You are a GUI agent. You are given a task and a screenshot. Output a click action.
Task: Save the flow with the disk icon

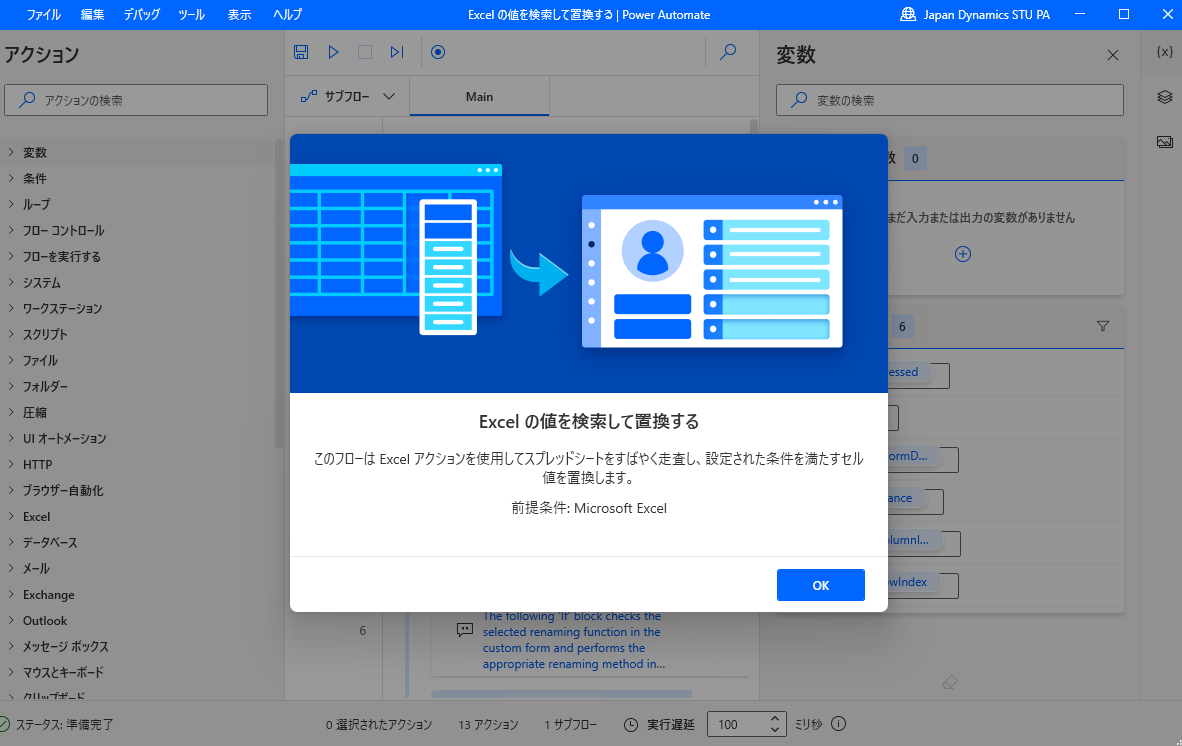[x=301, y=52]
